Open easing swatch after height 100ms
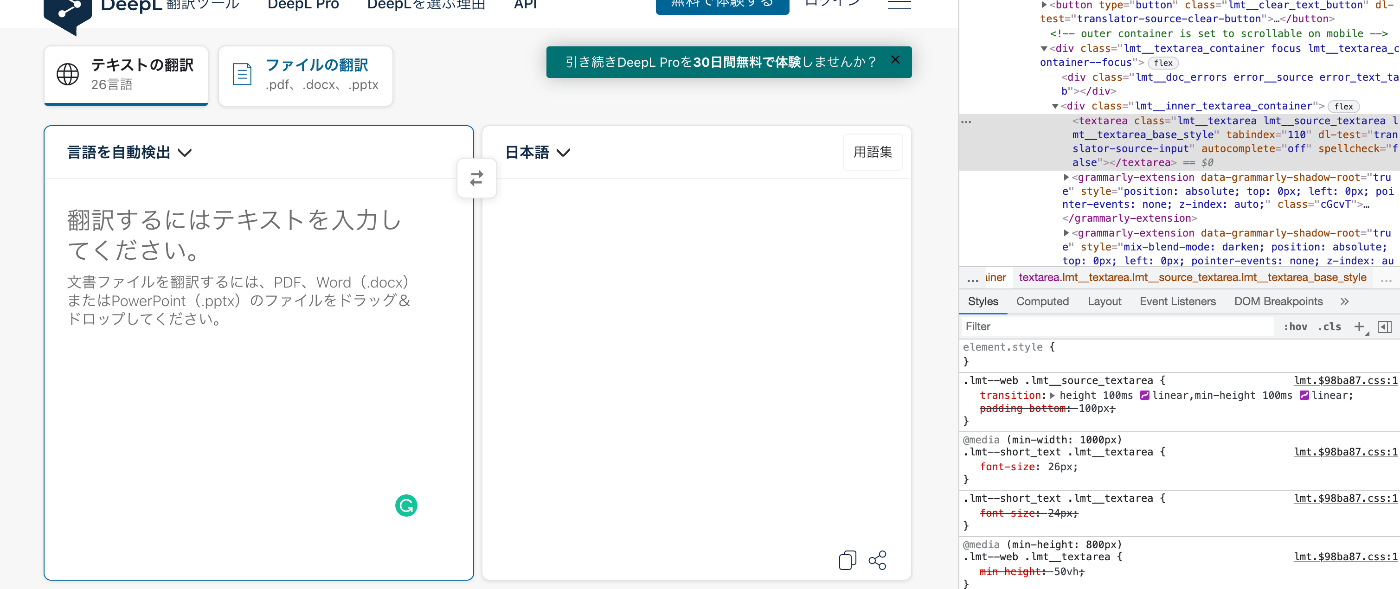Screen dimensions: 1400x589 coord(1145,395)
